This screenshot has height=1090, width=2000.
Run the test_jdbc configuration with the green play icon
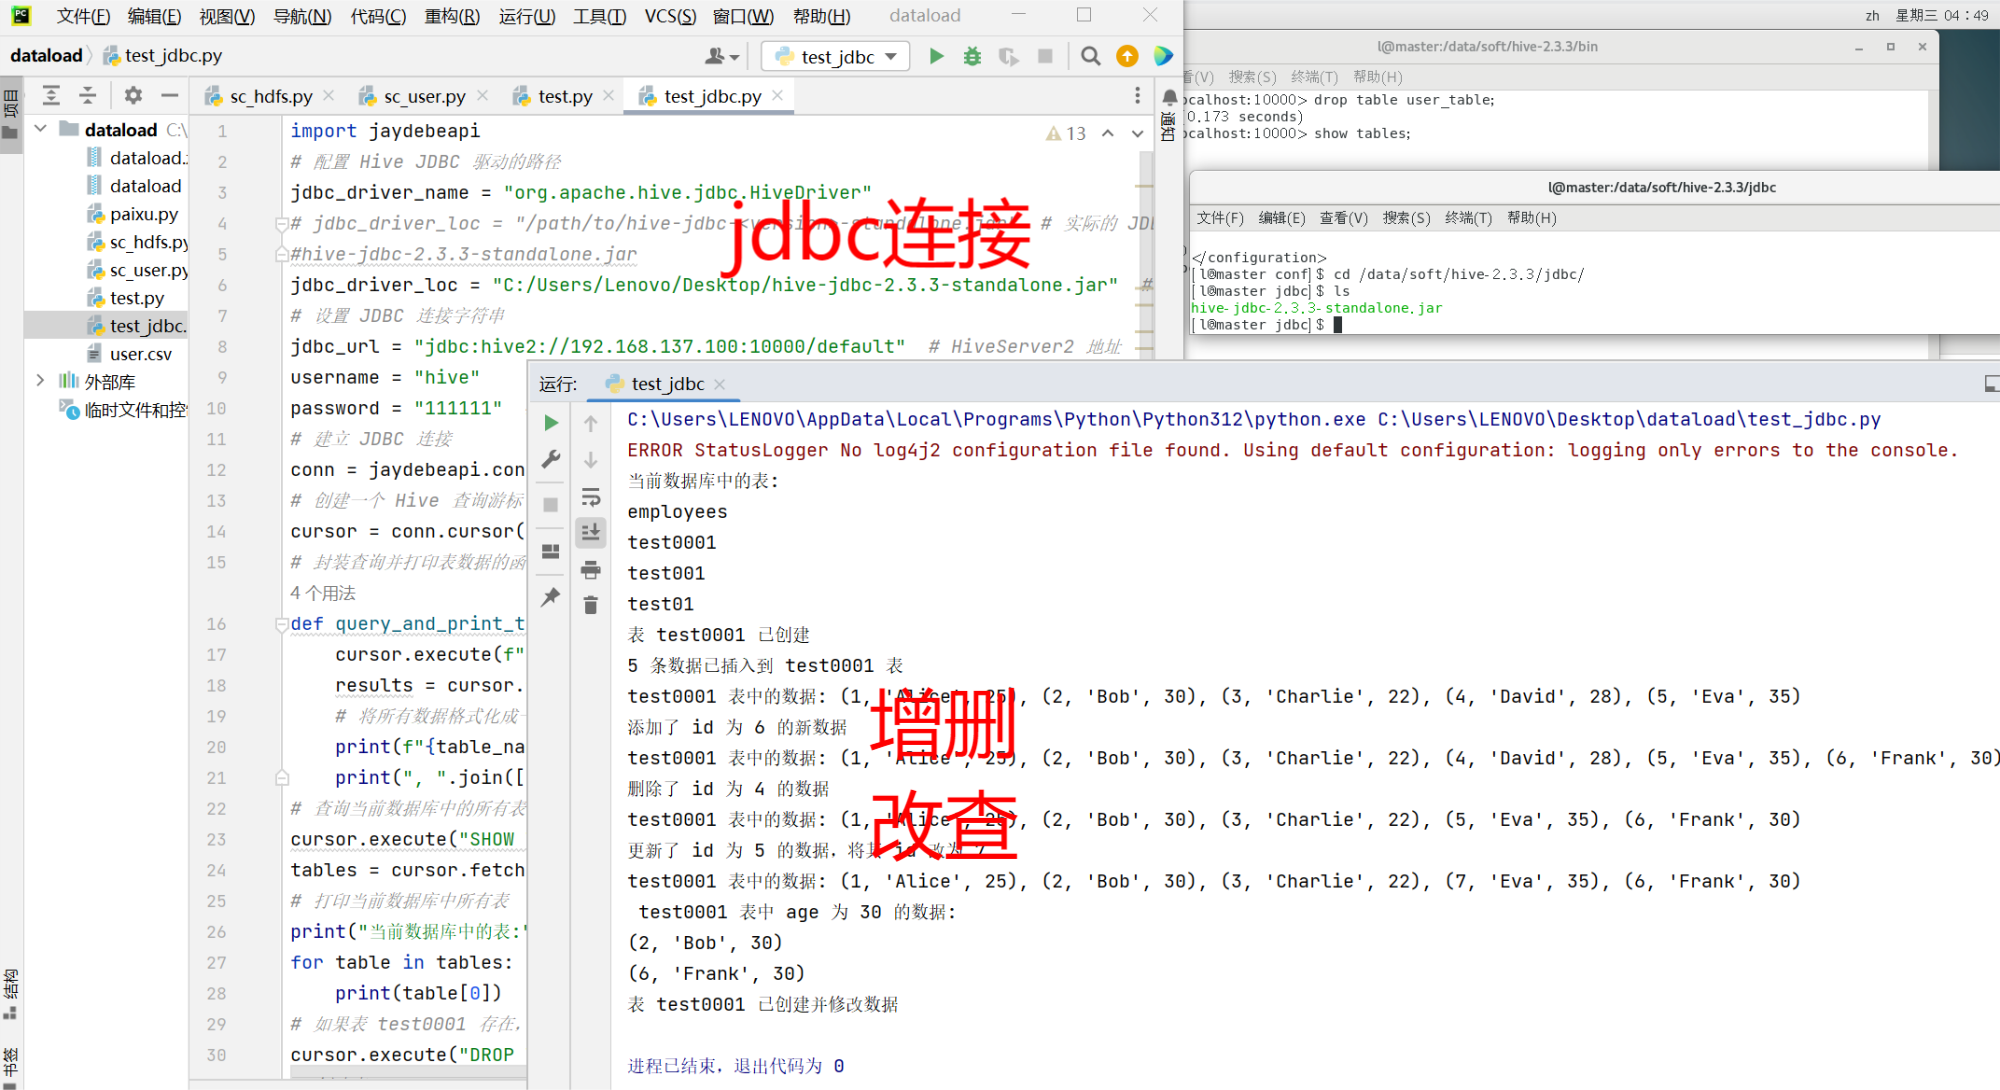(x=937, y=56)
